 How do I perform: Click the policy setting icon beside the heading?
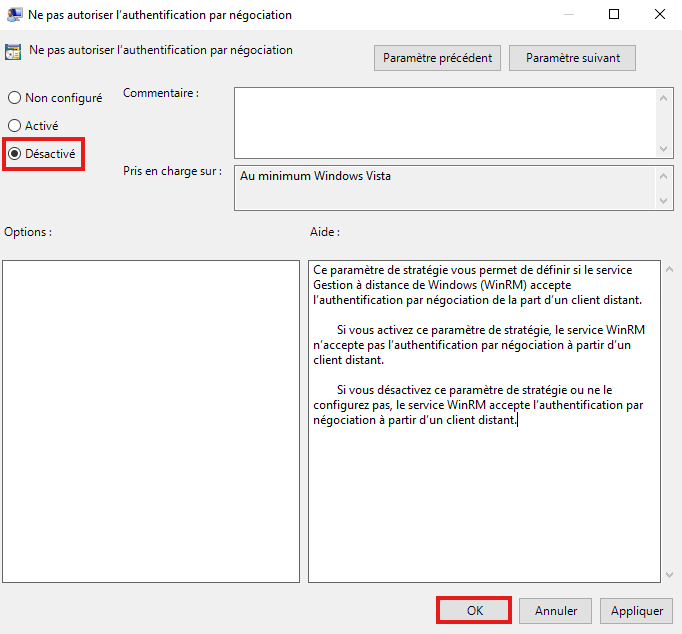click(14, 52)
